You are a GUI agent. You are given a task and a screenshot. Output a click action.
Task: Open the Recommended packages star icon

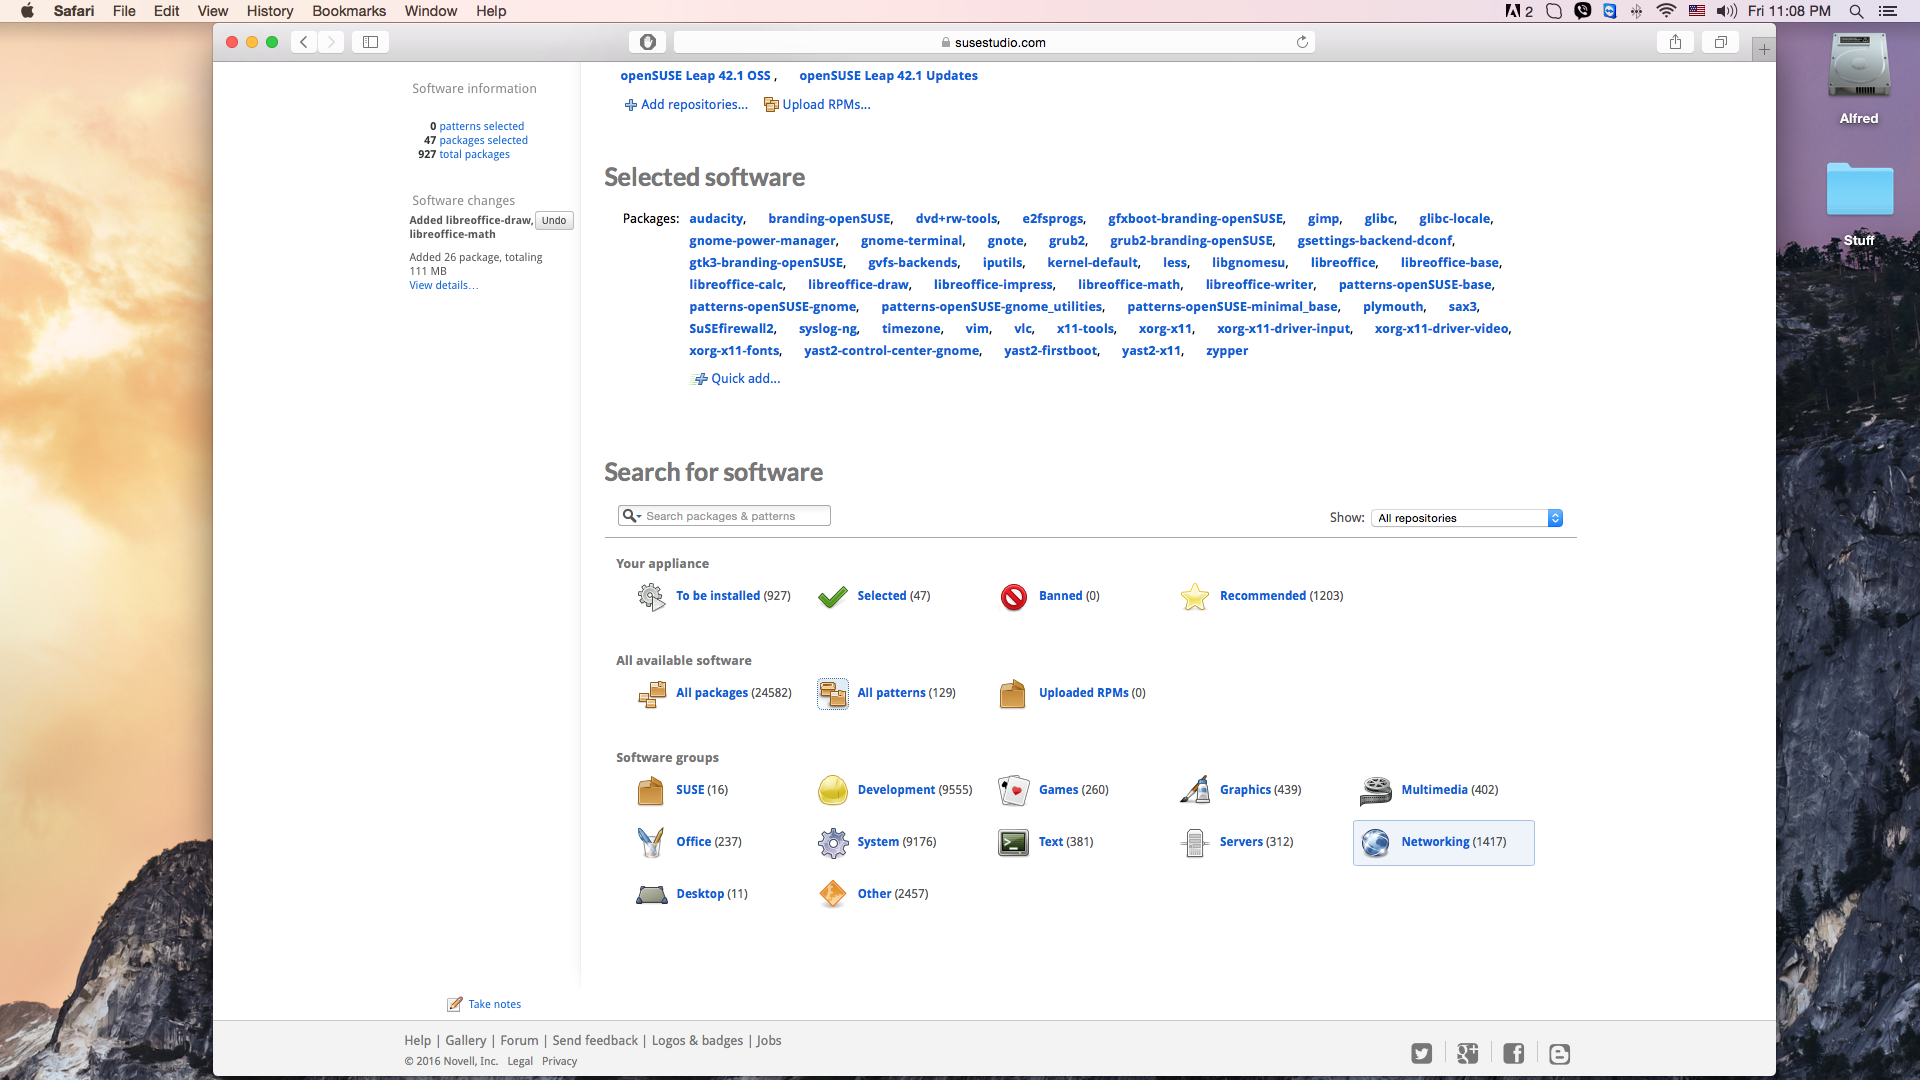tap(1194, 596)
